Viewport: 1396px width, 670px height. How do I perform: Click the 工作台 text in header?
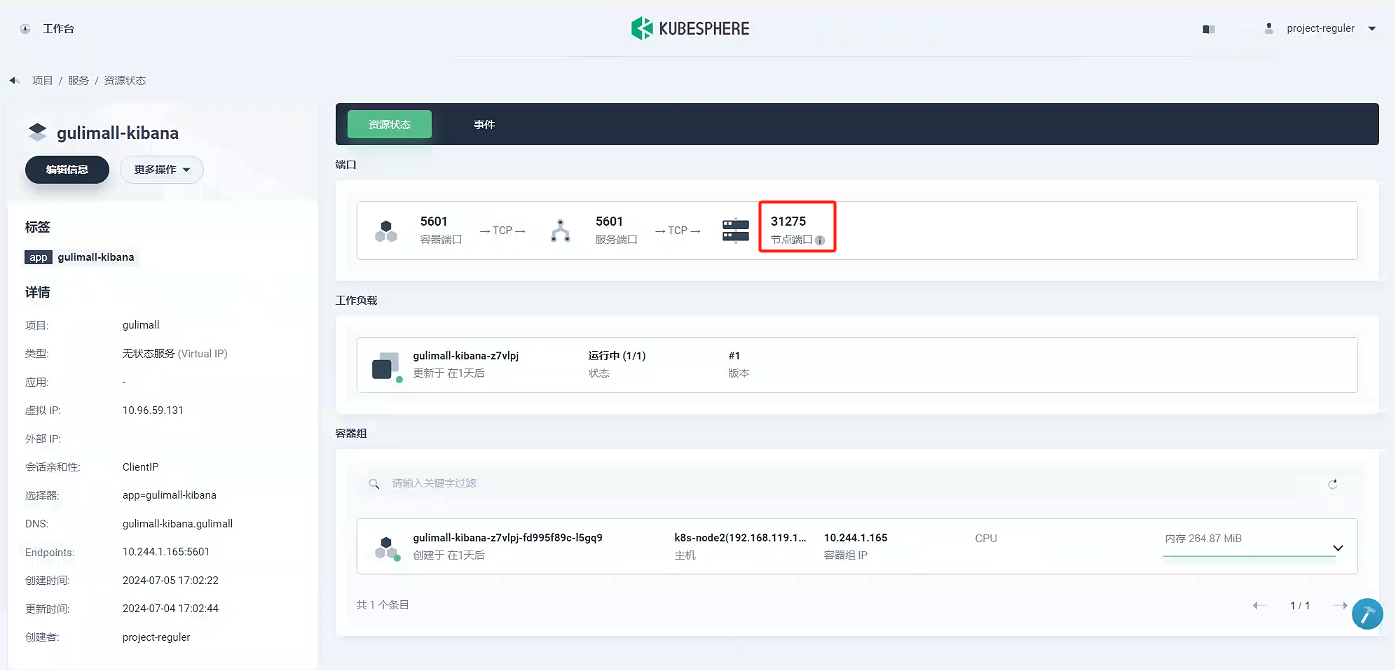(58, 29)
